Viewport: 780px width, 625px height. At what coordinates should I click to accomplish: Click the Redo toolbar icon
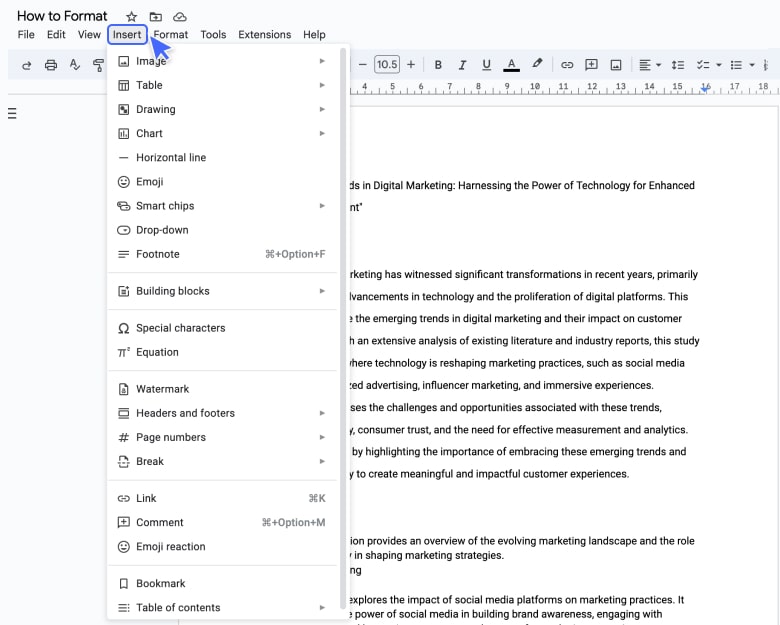click(26, 65)
